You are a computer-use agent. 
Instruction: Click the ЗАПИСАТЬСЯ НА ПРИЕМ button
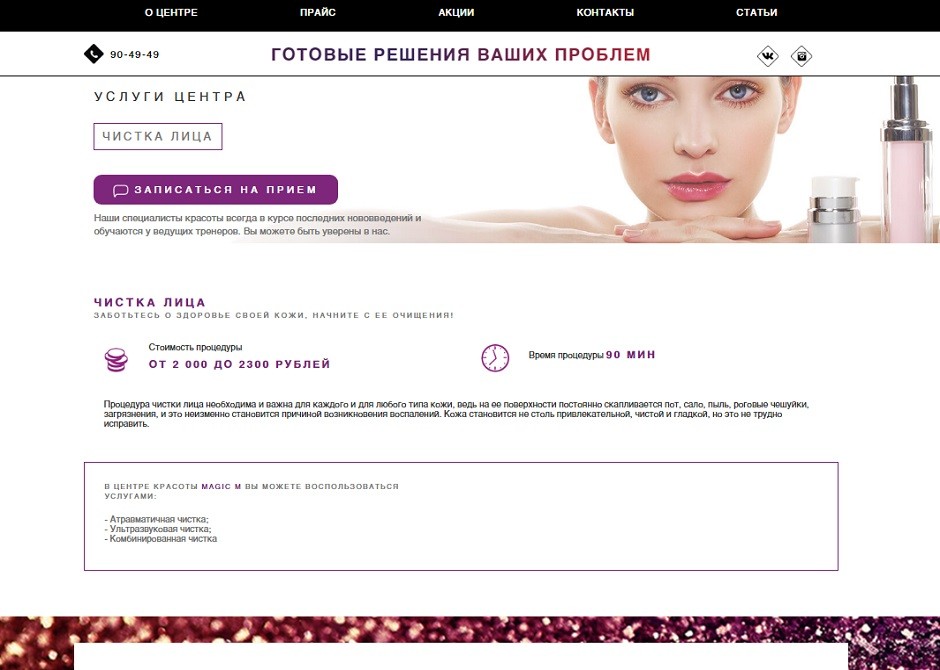click(216, 190)
